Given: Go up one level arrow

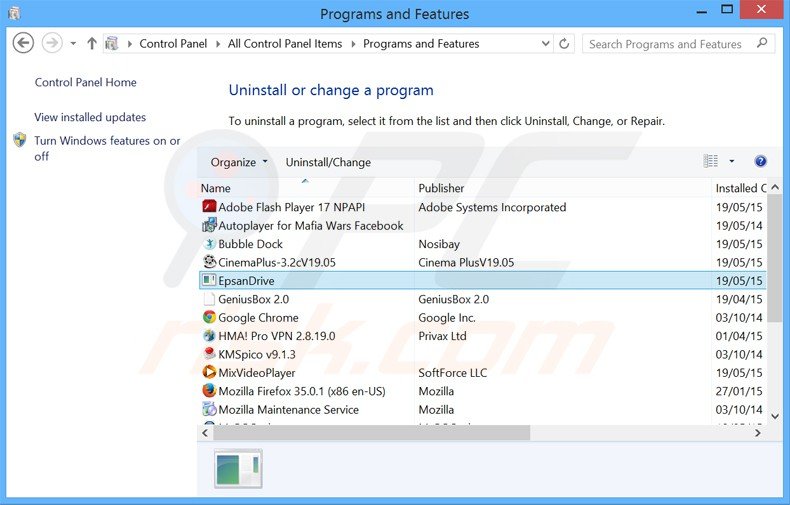Looking at the screenshot, I should click(x=92, y=43).
